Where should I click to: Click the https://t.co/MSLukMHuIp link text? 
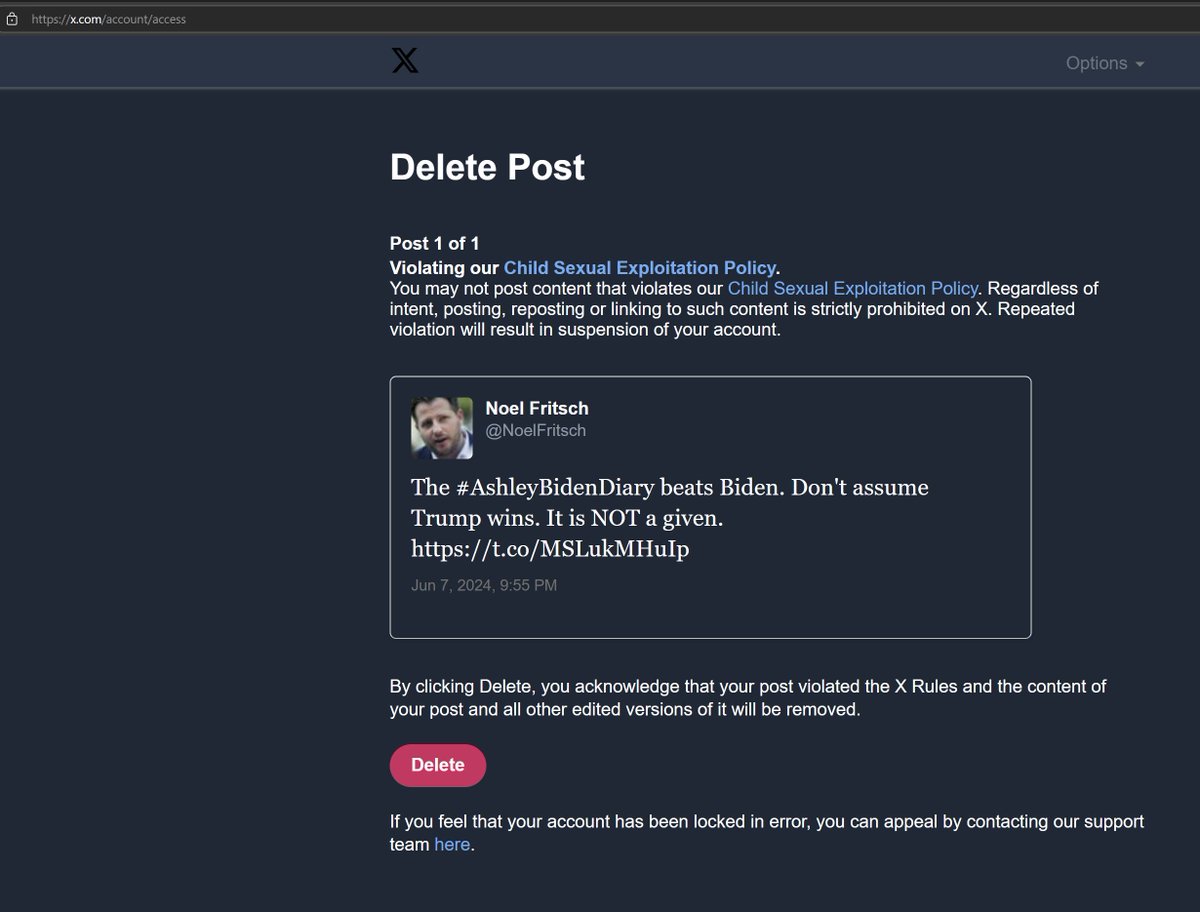(x=550, y=549)
